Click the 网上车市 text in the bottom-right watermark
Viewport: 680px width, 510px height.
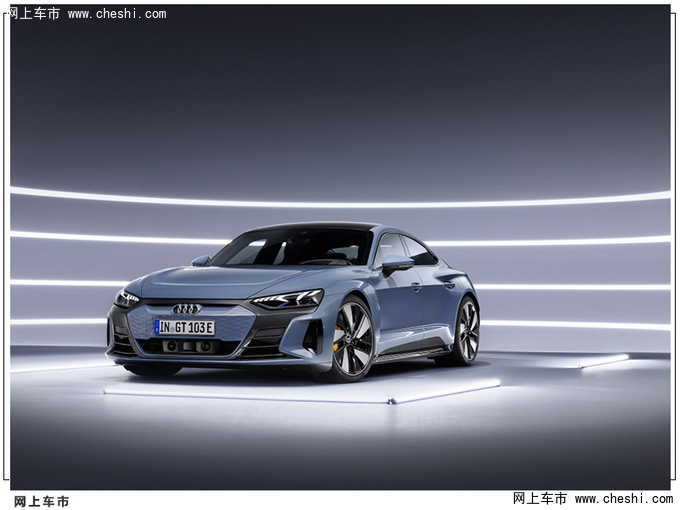[x=540, y=498]
